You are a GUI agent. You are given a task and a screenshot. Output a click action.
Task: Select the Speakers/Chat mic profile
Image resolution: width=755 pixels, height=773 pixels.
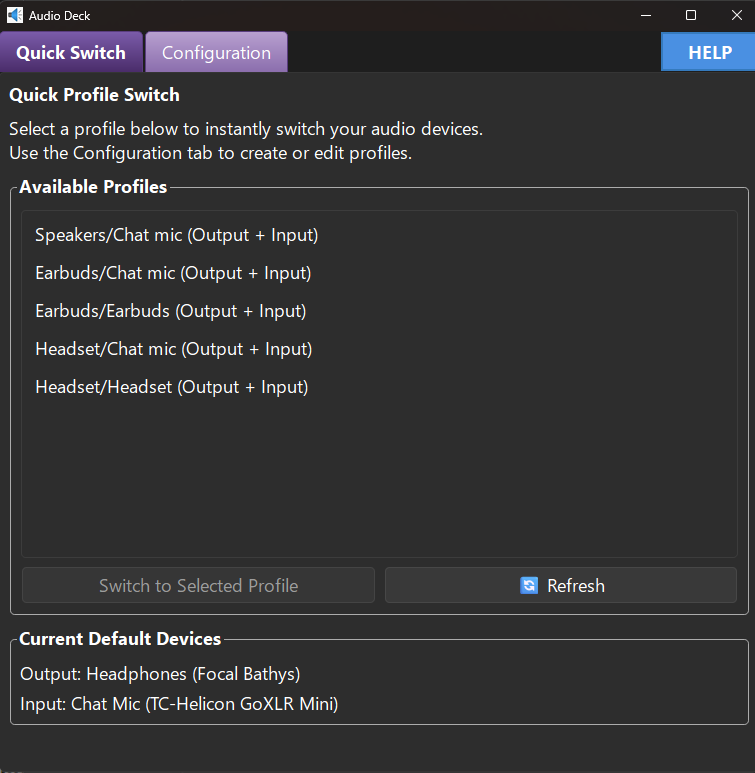tap(176, 235)
